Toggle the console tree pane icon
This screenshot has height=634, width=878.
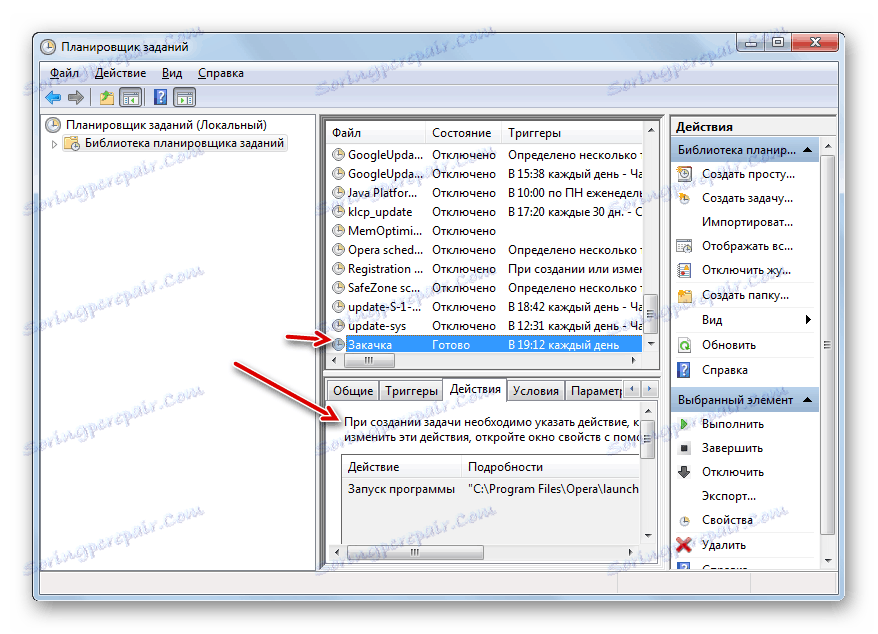point(131,98)
